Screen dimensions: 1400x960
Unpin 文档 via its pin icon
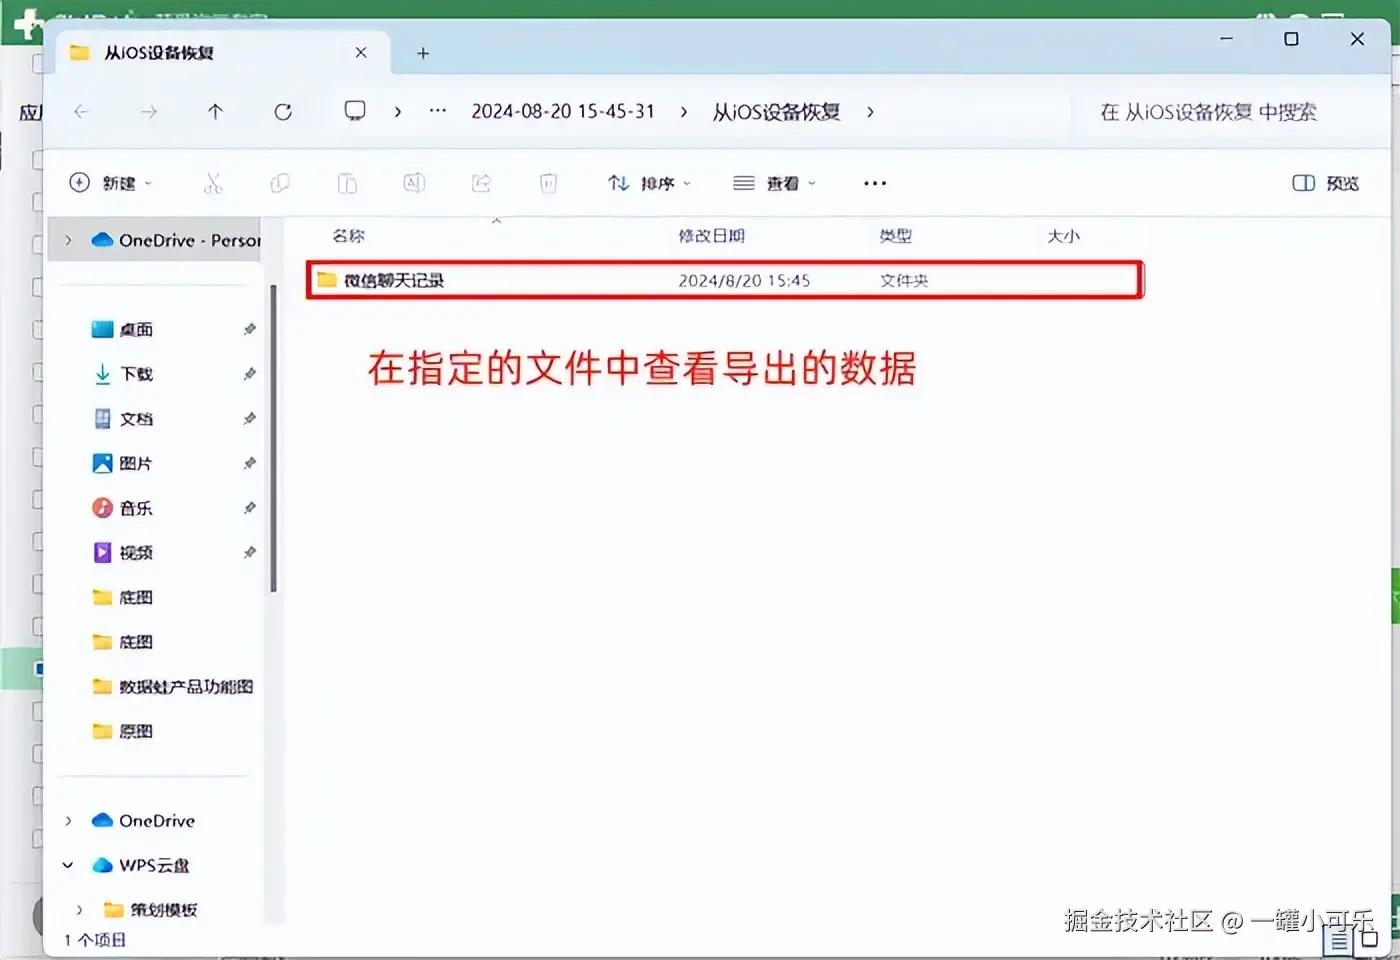[249, 419]
